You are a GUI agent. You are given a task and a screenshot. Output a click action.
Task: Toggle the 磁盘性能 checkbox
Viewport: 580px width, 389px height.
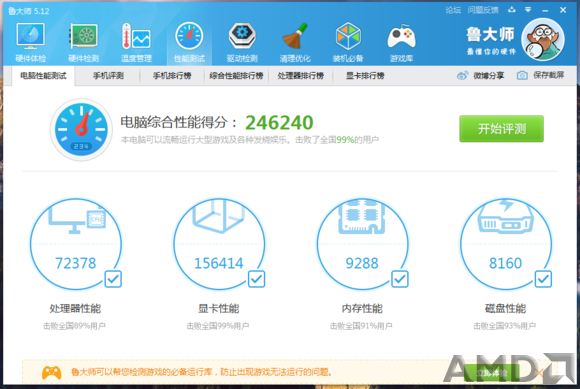[x=543, y=279]
